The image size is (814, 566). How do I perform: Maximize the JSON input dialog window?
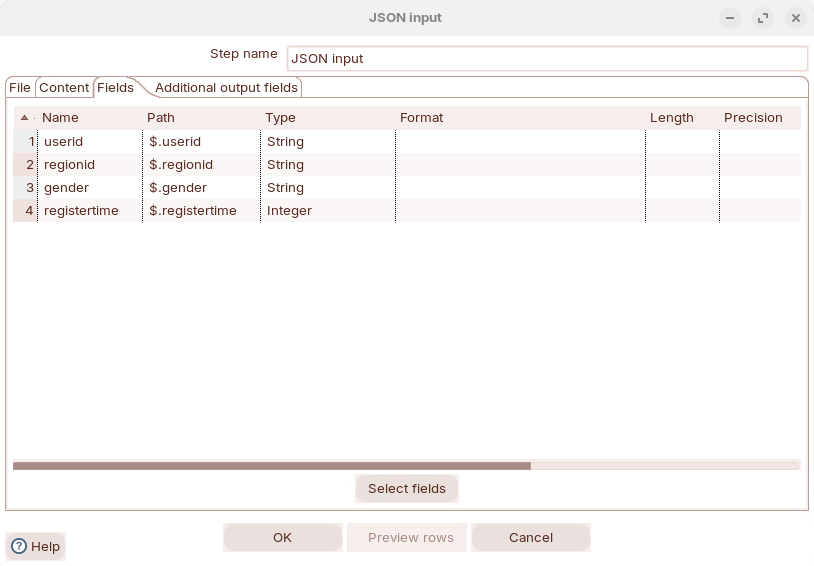click(763, 18)
